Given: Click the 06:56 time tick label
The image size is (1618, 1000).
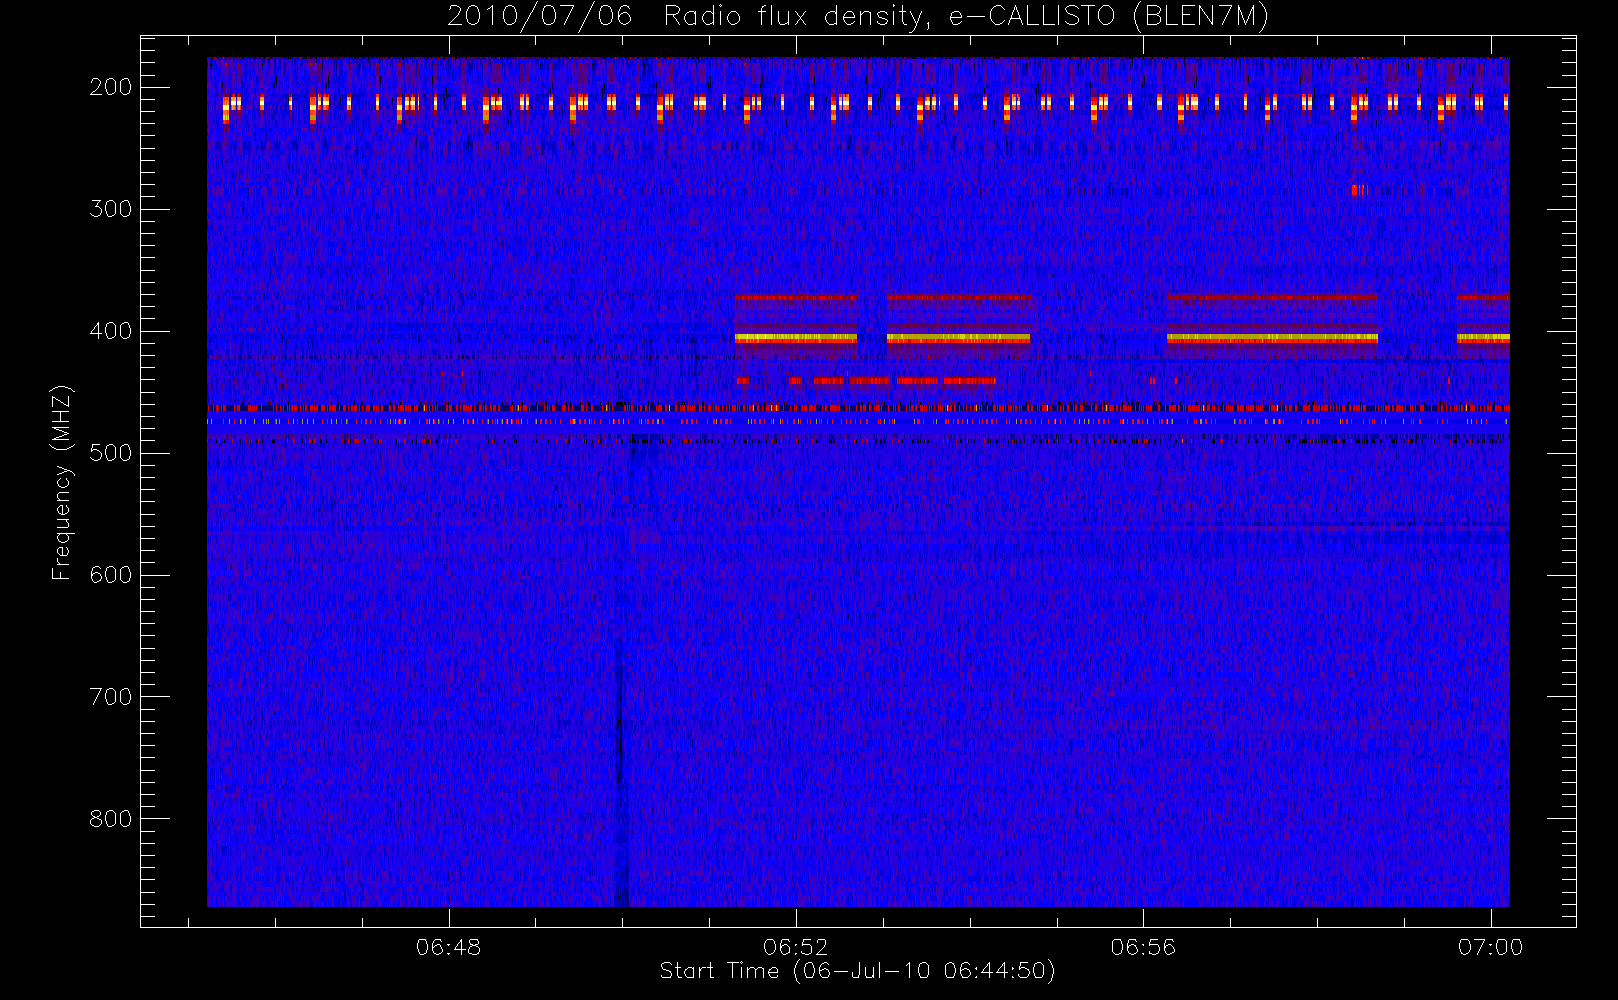Looking at the screenshot, I should click(1143, 947).
